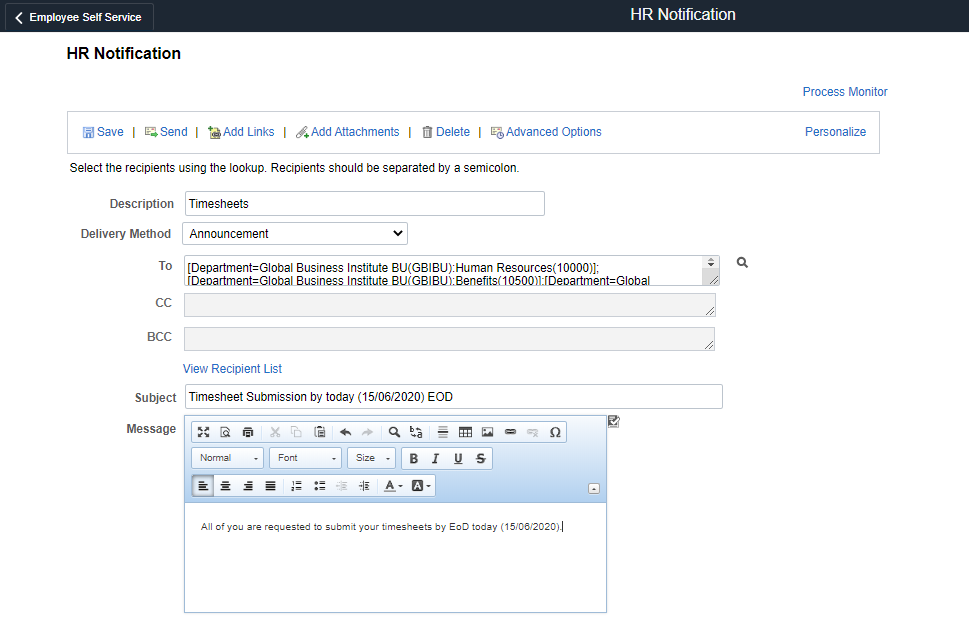
Task: Open View Recipient List
Action: (232, 368)
